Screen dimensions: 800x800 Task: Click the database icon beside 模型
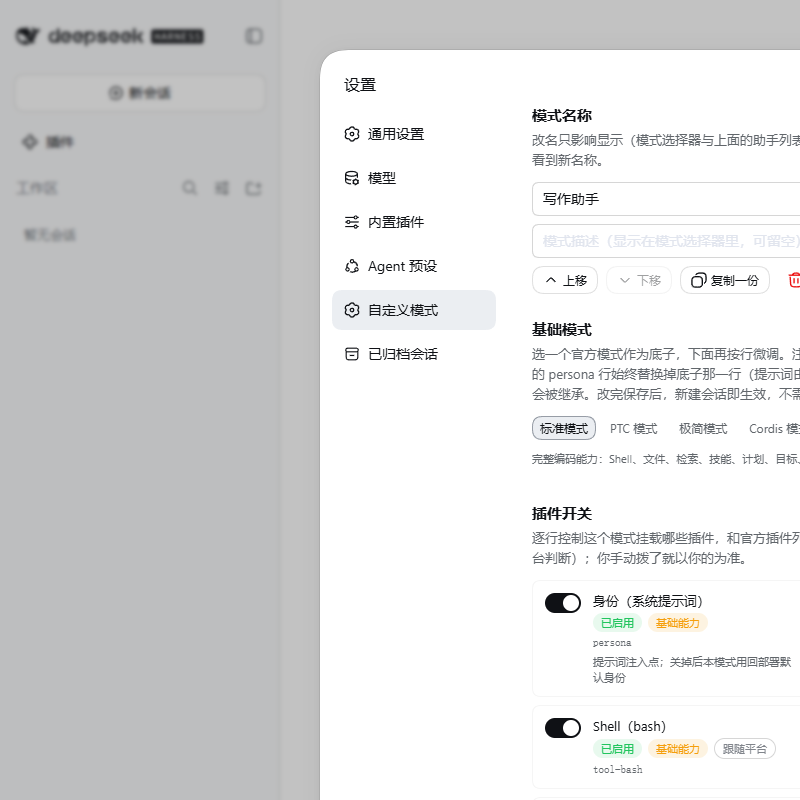[x=352, y=178]
